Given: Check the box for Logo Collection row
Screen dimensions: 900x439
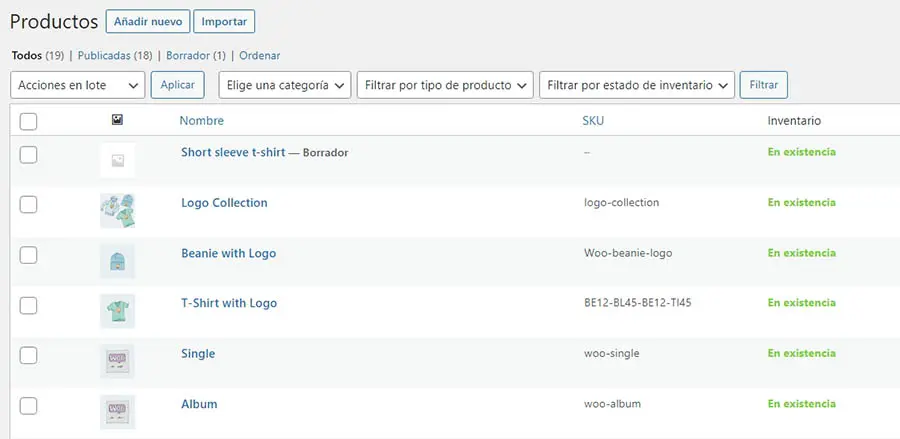Looking at the screenshot, I should point(28,204).
